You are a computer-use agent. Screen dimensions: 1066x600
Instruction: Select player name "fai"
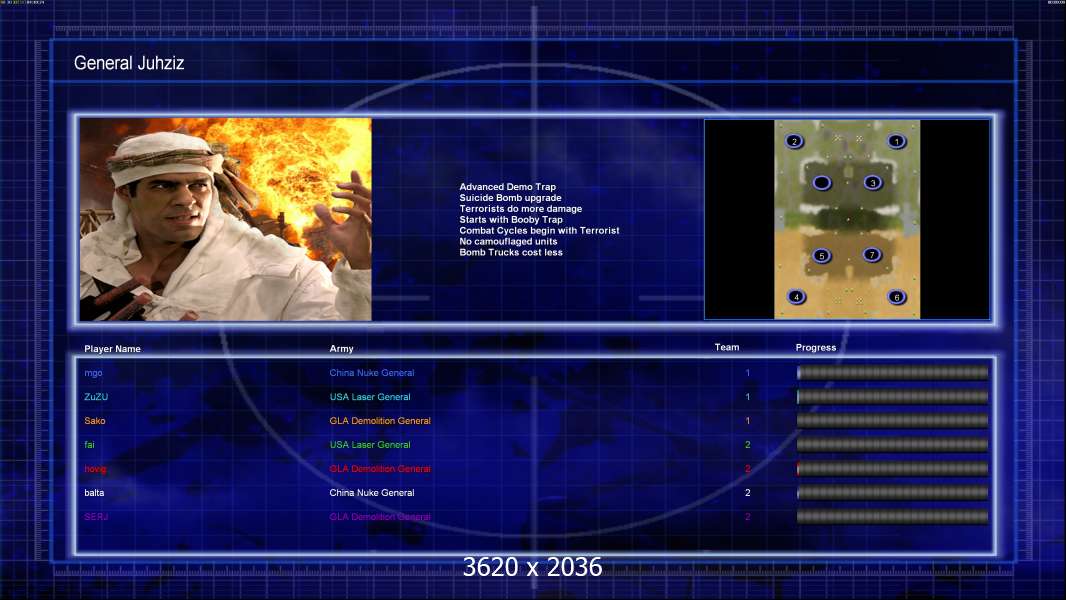[89, 445]
